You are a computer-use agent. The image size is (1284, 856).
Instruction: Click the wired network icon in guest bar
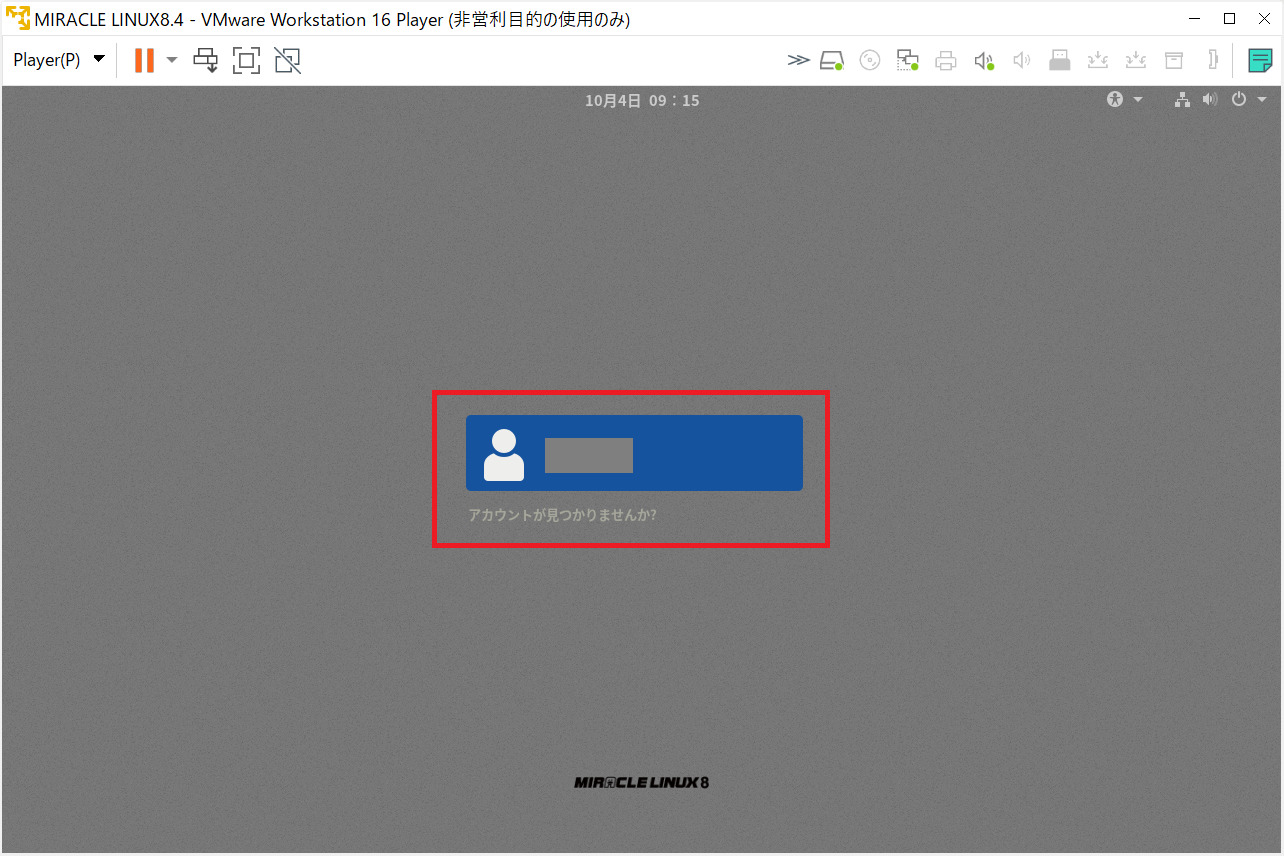tap(1182, 99)
